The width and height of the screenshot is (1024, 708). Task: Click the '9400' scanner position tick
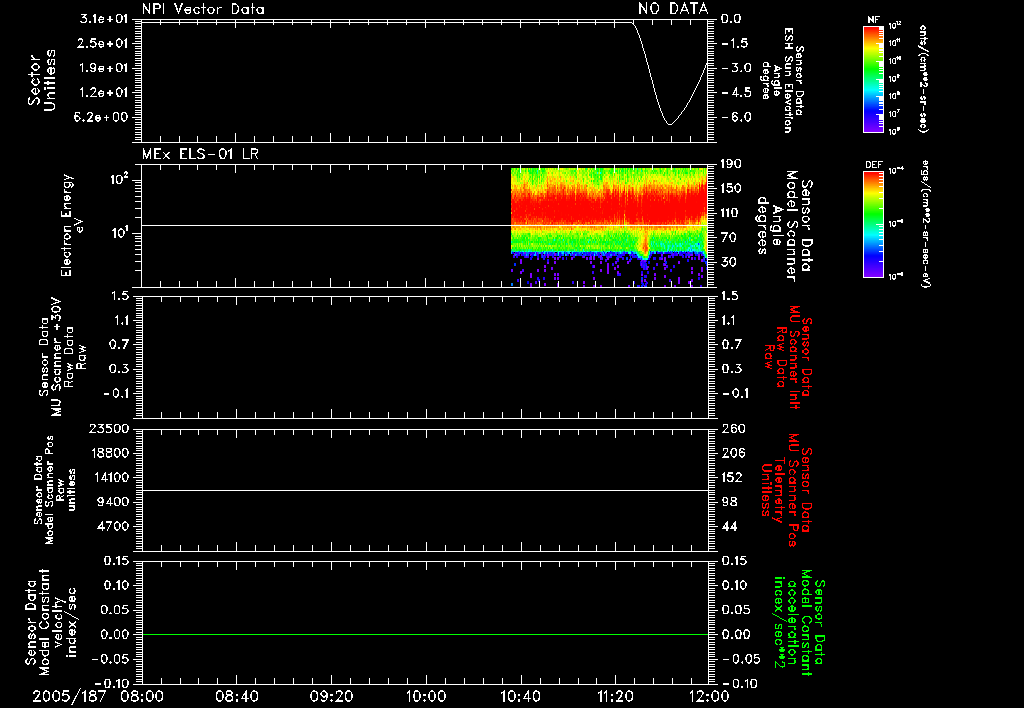(113, 502)
